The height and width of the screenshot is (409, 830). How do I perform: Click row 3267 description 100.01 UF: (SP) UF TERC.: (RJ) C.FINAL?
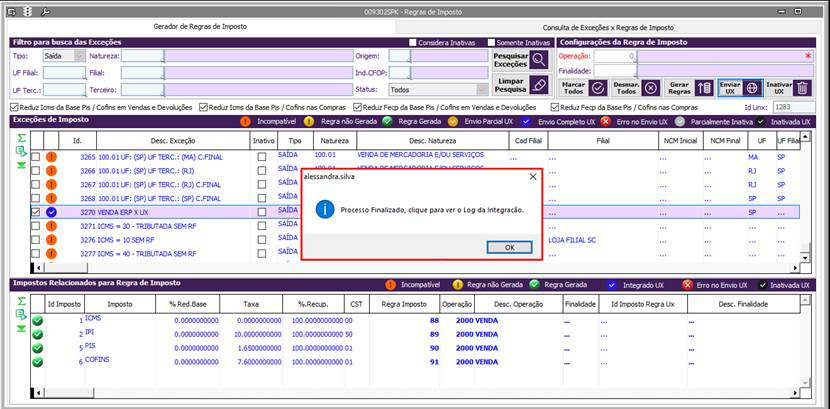pyautogui.click(x=159, y=185)
